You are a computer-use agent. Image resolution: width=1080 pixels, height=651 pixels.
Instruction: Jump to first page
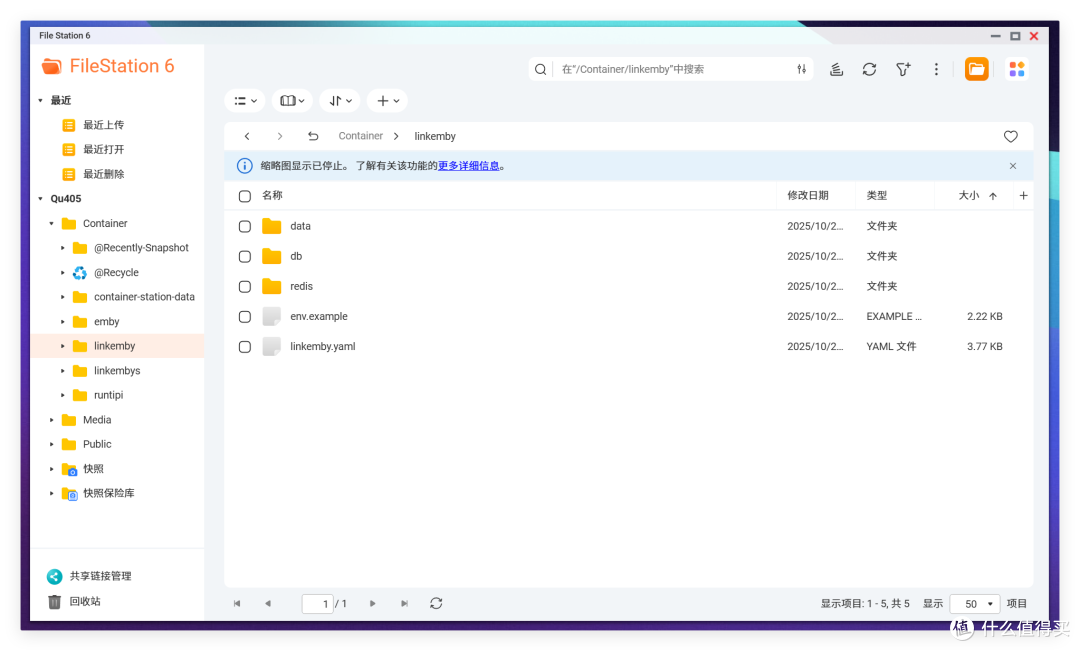coord(237,603)
